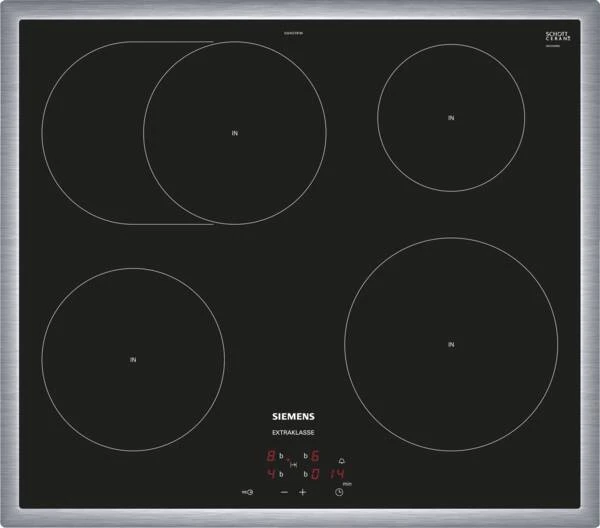The height and width of the screenshot is (528, 600).
Task: Click the top-left extended zone IN mark
Action: (x=235, y=133)
